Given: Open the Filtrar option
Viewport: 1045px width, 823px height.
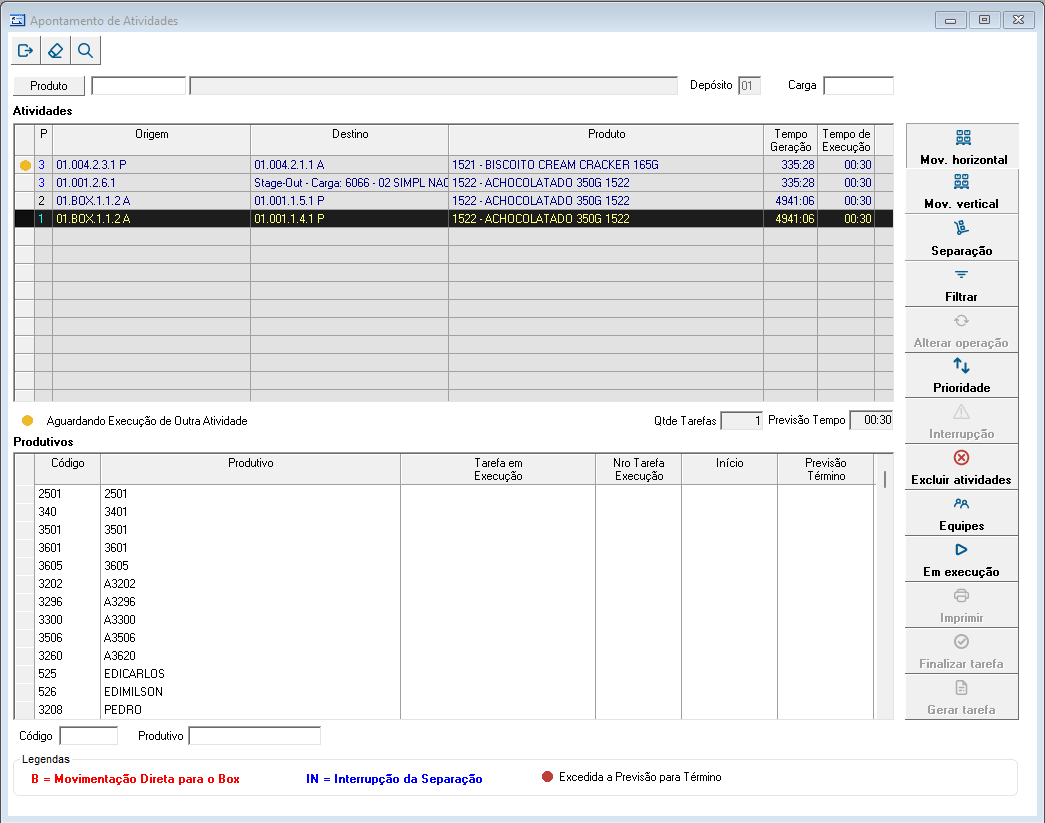Looking at the screenshot, I should click(x=962, y=284).
